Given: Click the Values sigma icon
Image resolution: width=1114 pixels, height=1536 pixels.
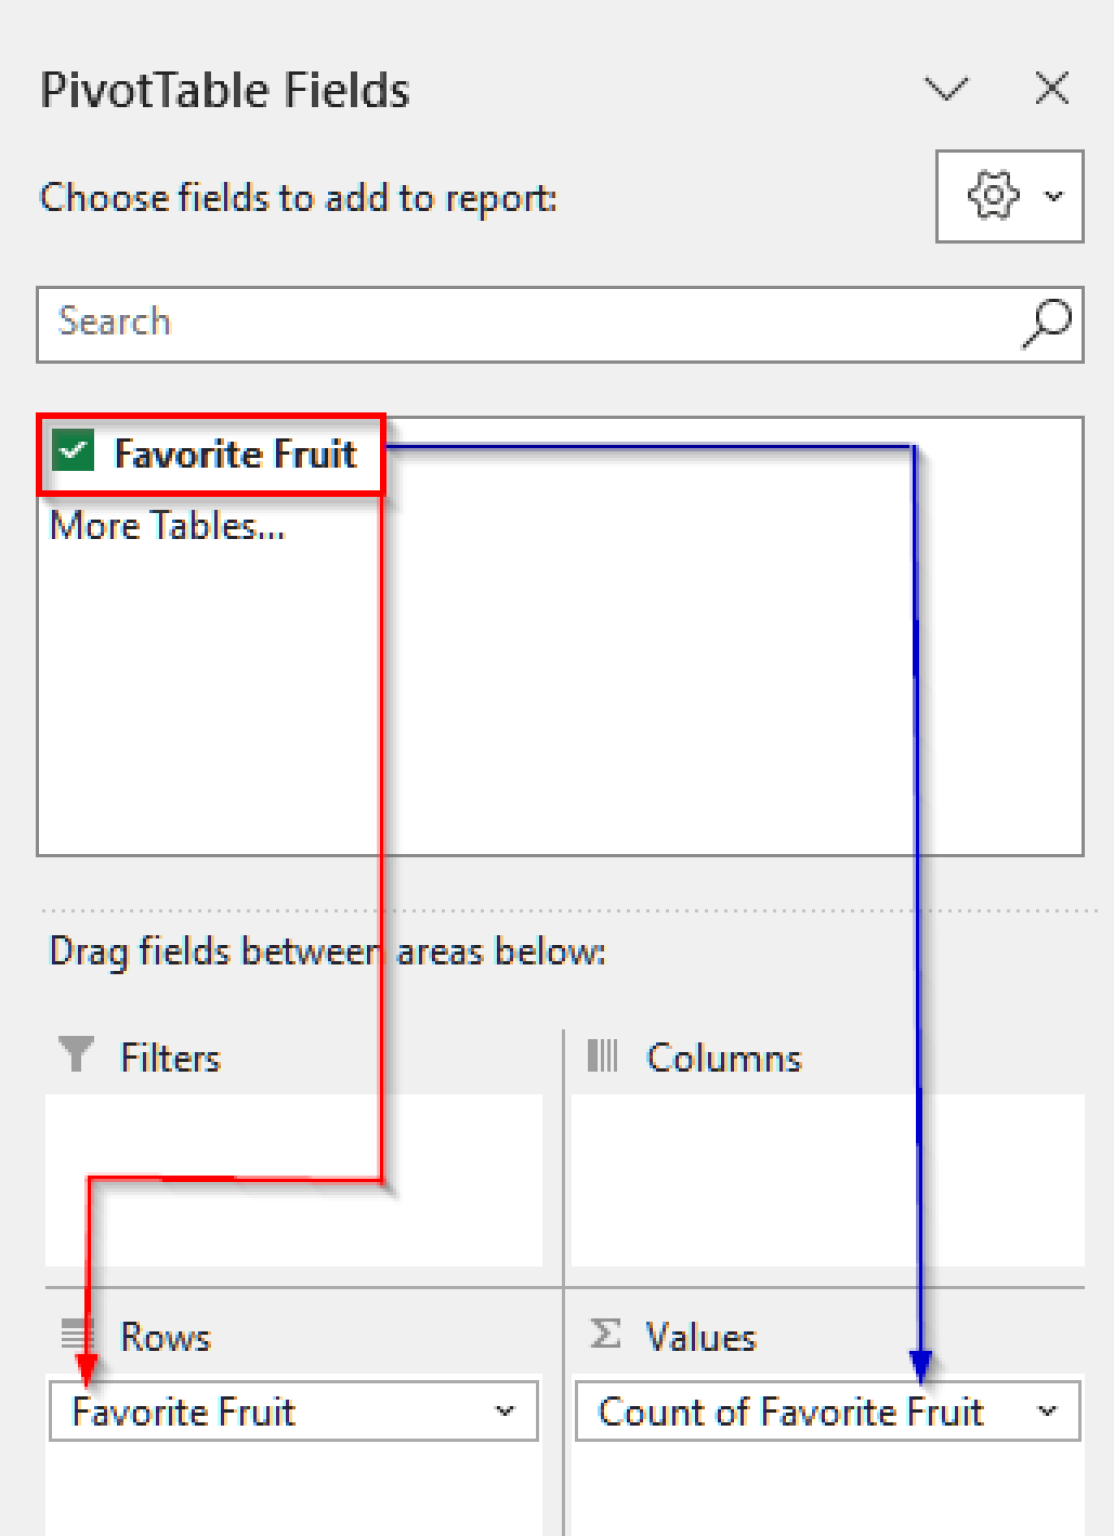Looking at the screenshot, I should tap(606, 1334).
